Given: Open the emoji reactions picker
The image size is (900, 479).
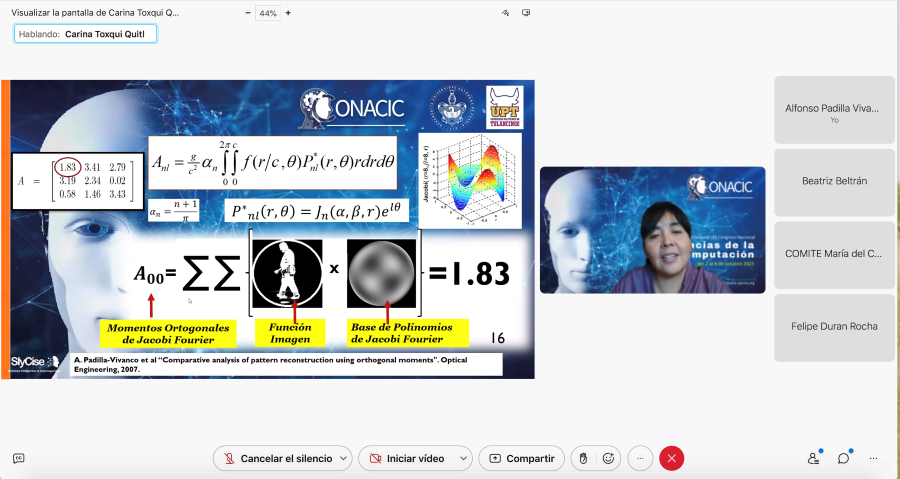Looking at the screenshot, I should point(607,458).
